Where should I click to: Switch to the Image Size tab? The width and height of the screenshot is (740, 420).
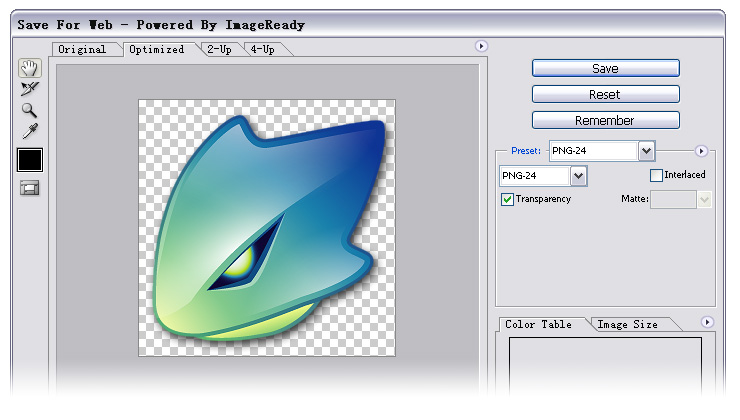tap(627, 325)
